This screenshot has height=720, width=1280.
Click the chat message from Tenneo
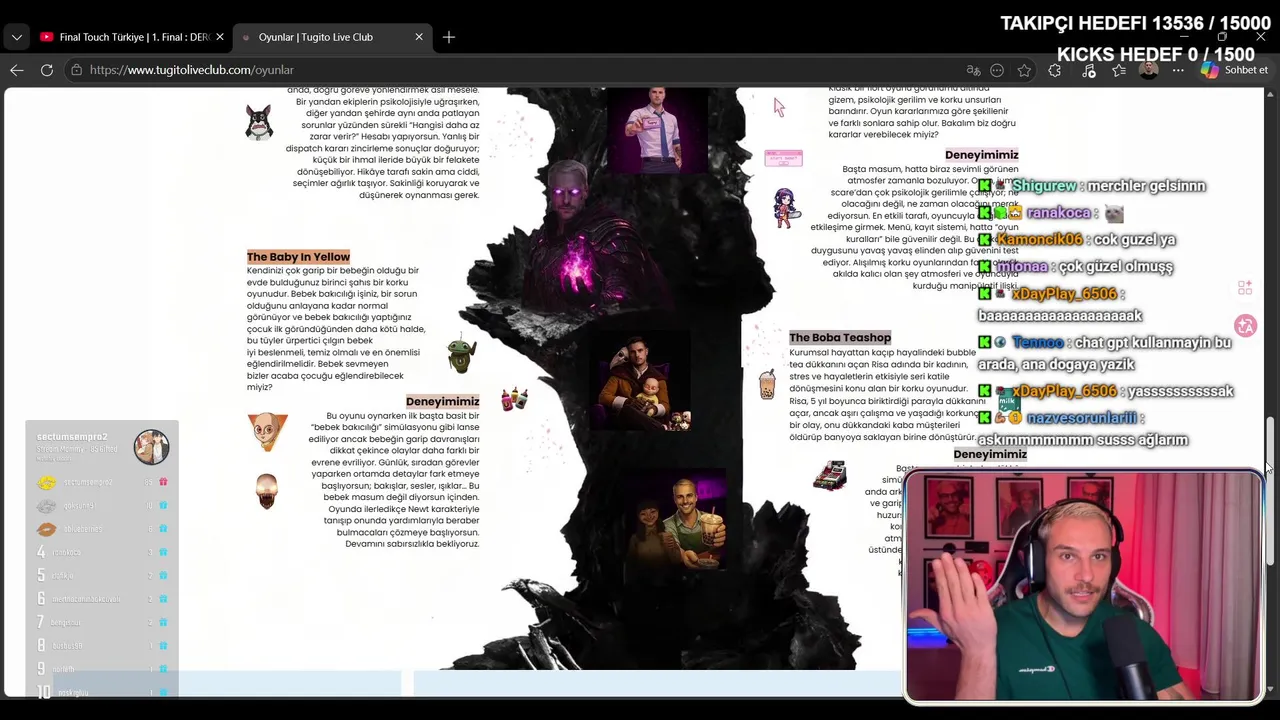(x=1105, y=354)
